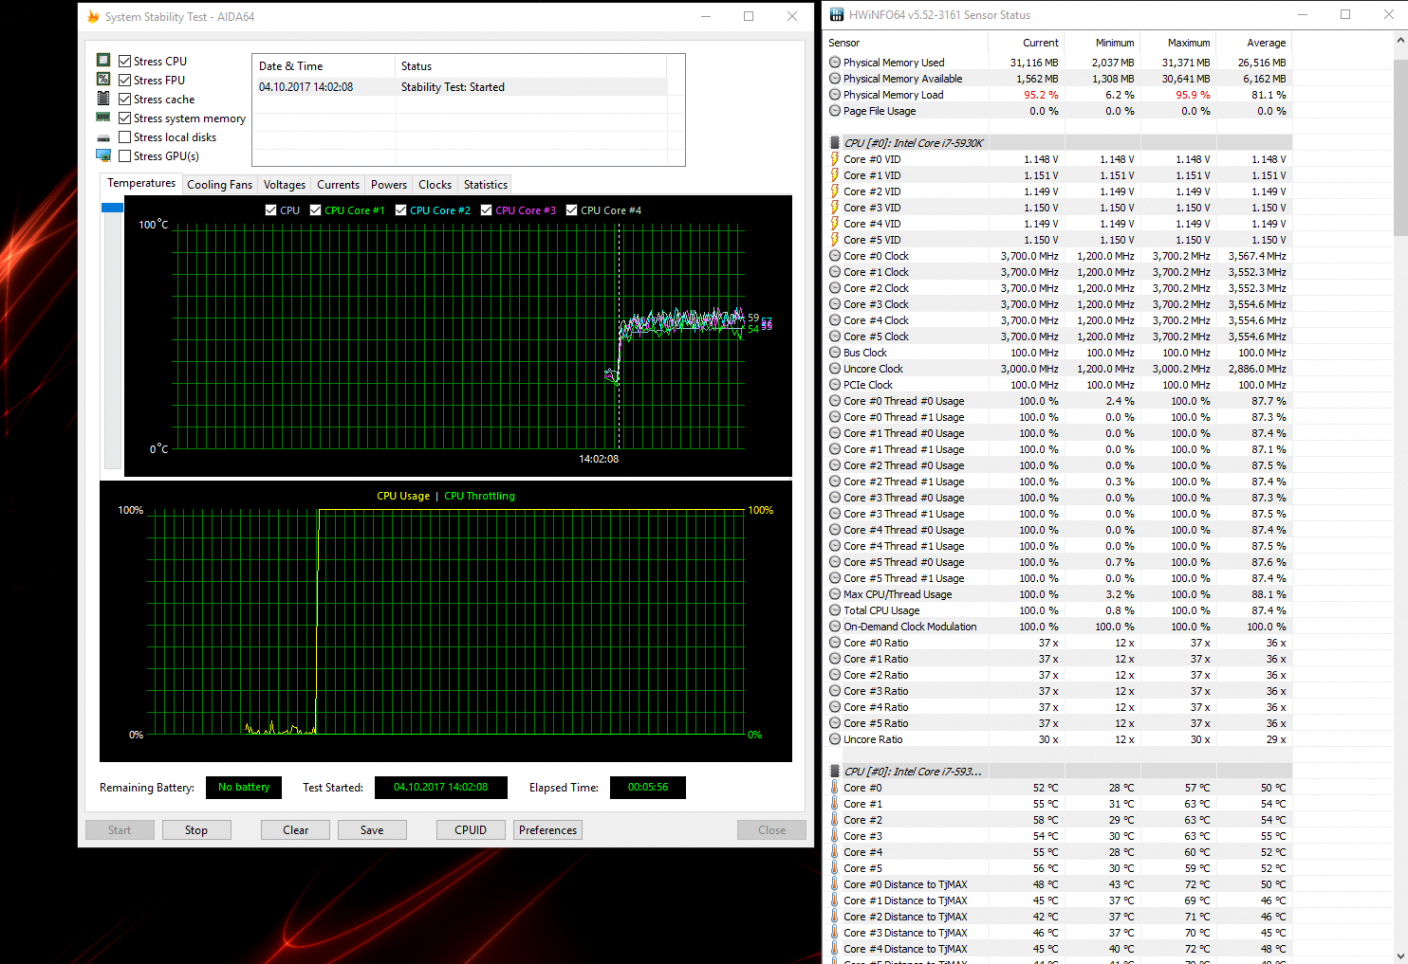Switch to the Currents tab

coord(338,184)
